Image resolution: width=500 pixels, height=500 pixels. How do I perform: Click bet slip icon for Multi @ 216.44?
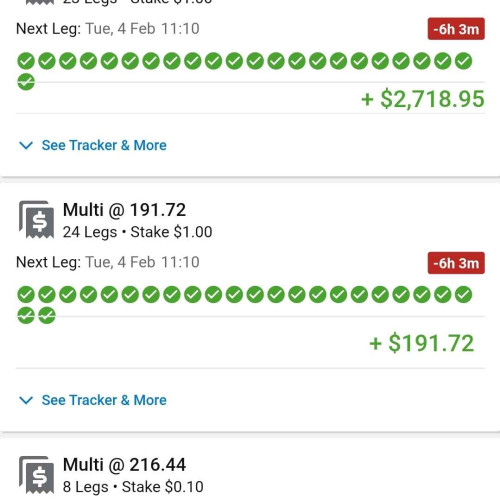[36, 474]
